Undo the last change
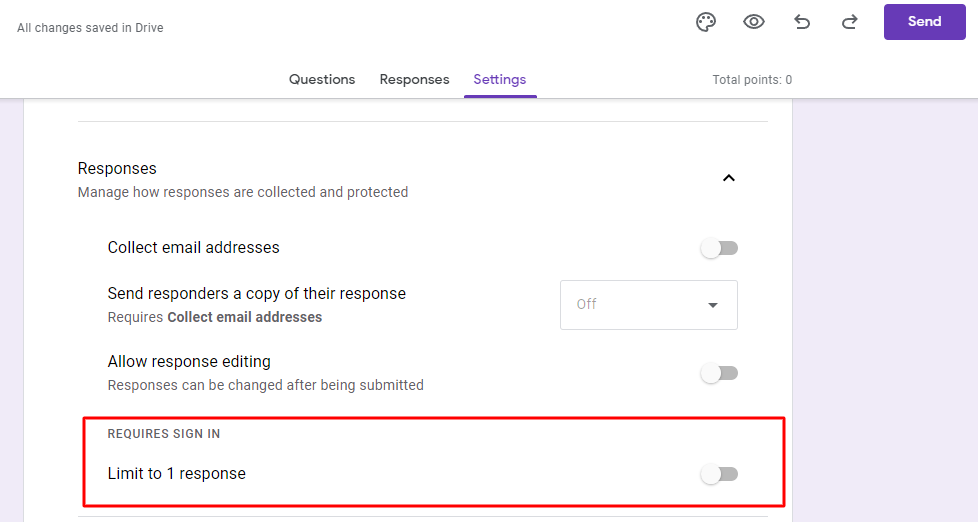The image size is (978, 522). click(802, 22)
